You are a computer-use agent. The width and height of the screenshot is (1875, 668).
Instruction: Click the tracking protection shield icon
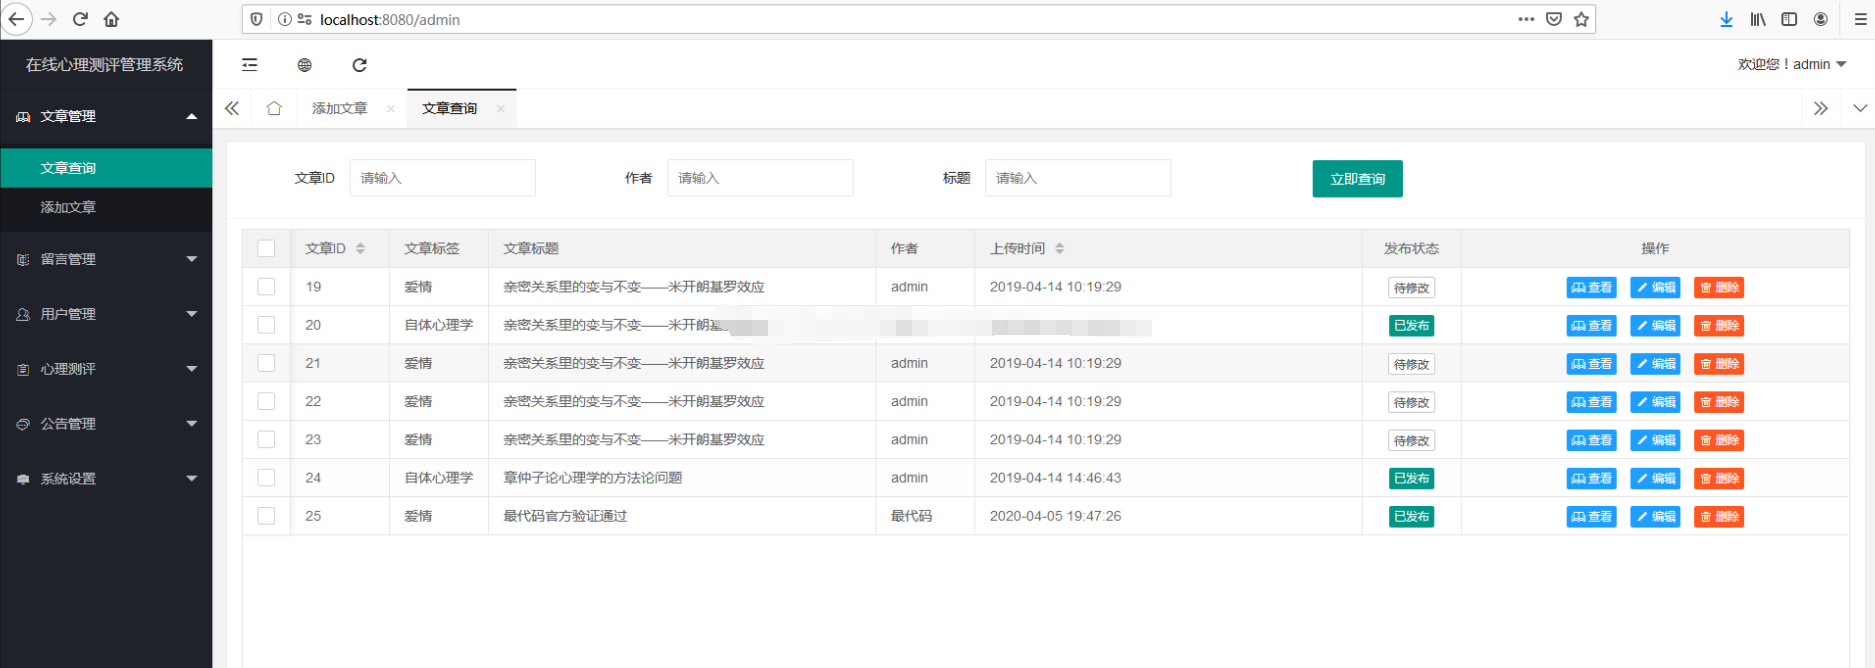(x=257, y=19)
